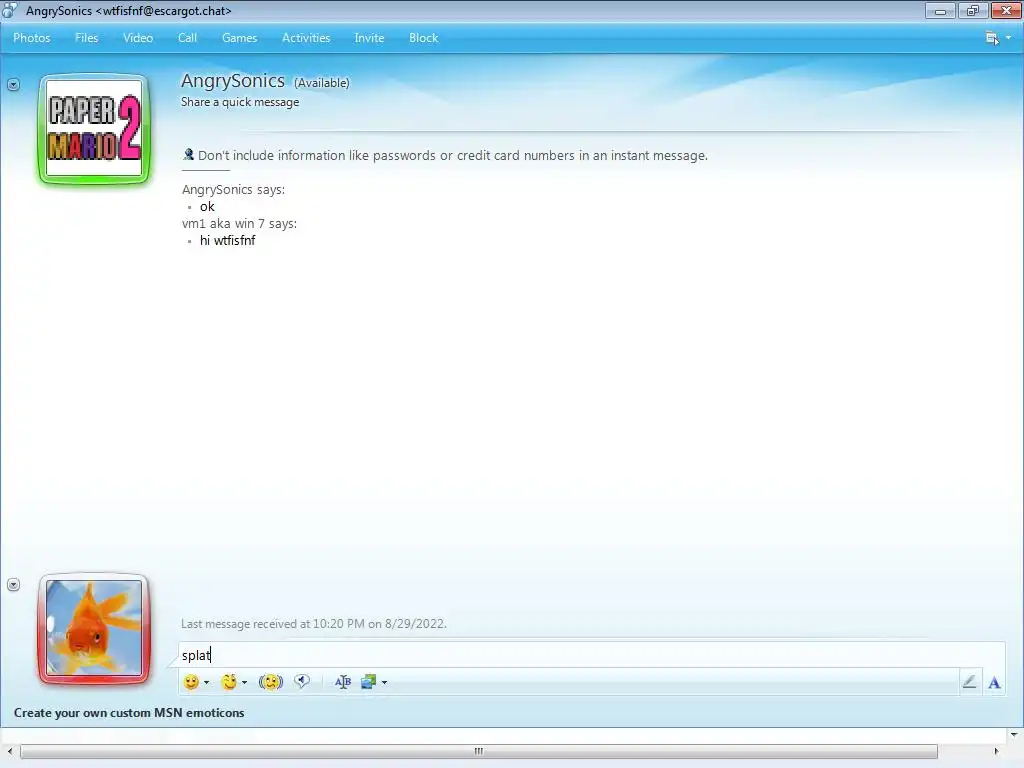Click the goldfish display picture
This screenshot has height=768, width=1024.
tap(94, 628)
